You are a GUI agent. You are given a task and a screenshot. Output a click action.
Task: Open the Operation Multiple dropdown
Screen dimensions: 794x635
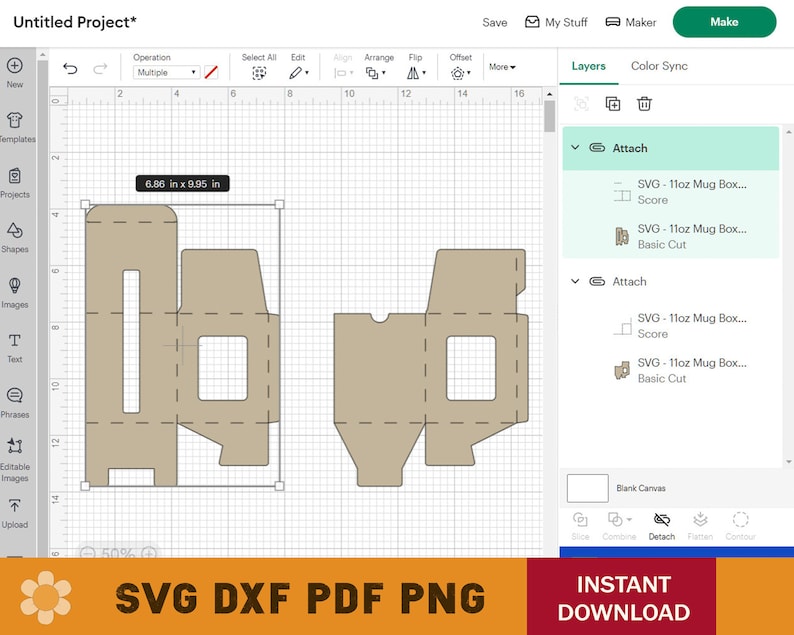[167, 72]
